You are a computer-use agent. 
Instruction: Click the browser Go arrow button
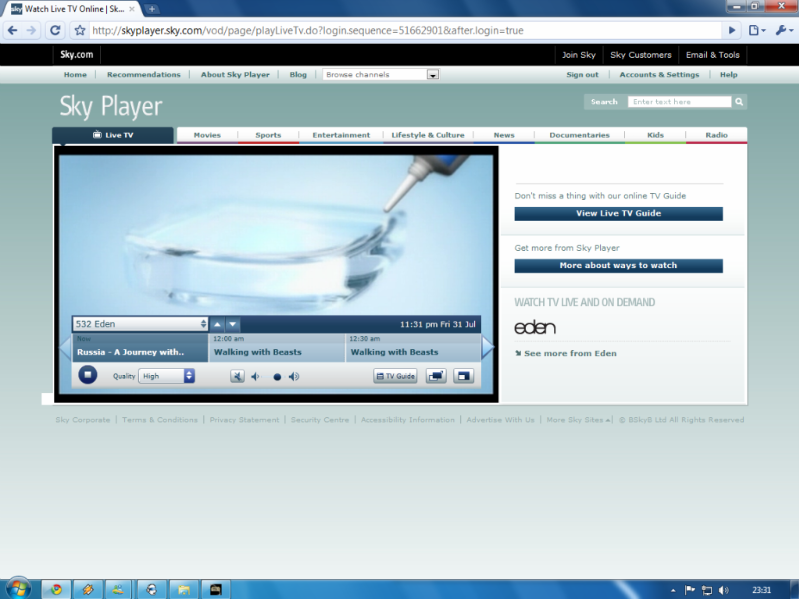click(732, 31)
